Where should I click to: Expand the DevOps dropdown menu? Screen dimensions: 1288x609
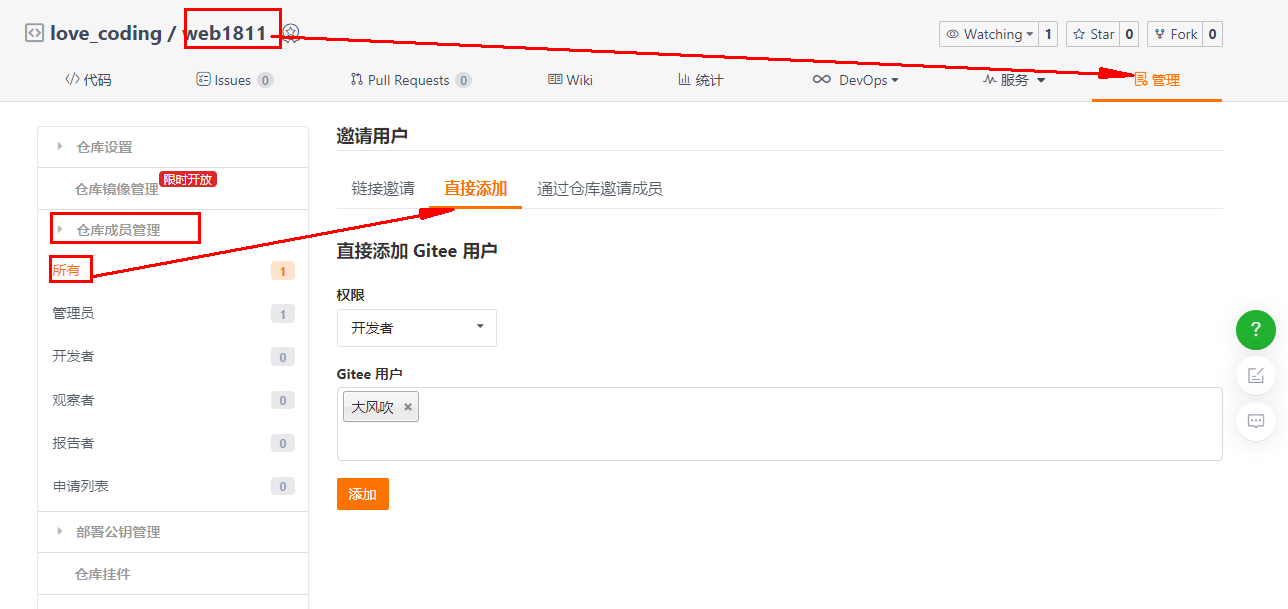855,80
